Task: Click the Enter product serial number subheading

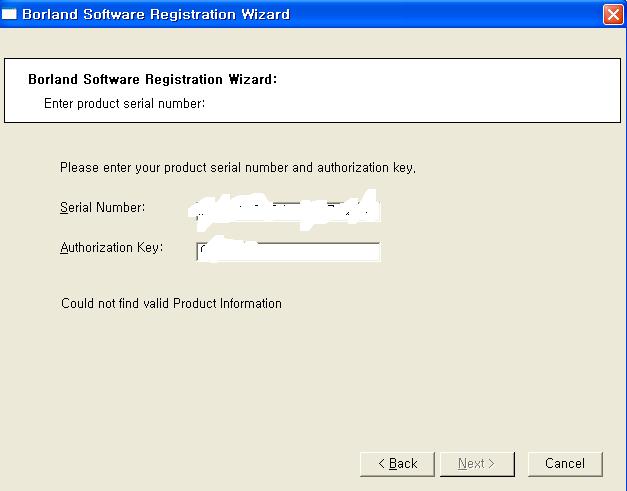Action: pyautogui.click(x=124, y=103)
